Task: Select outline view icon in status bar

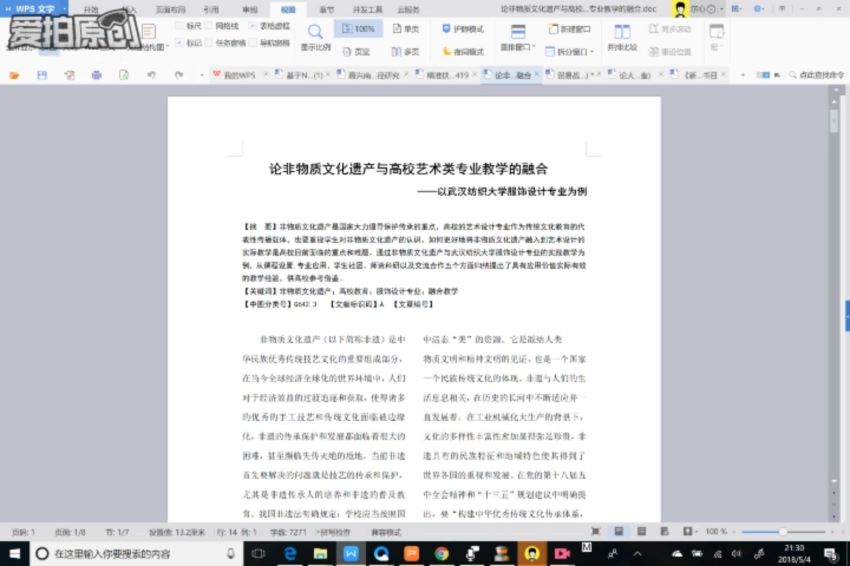Action: coord(641,532)
